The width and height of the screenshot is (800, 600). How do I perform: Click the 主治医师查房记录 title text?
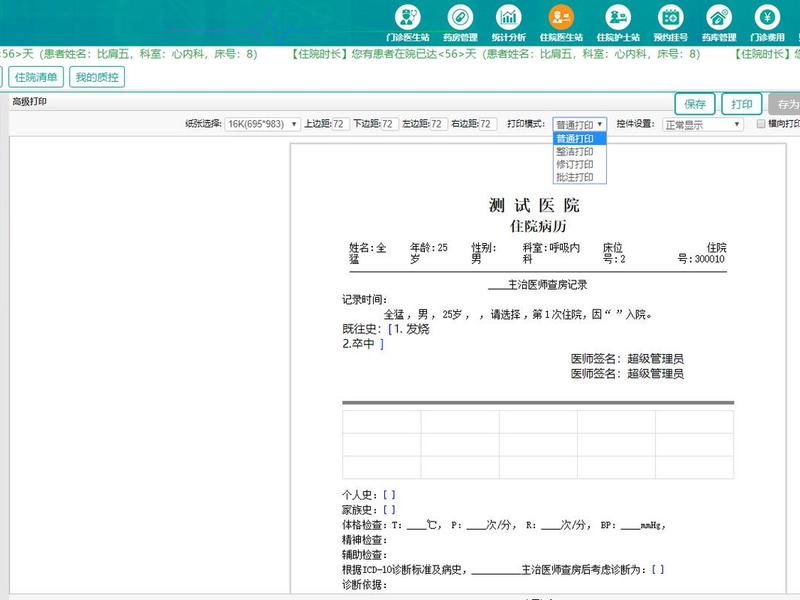click(547, 285)
